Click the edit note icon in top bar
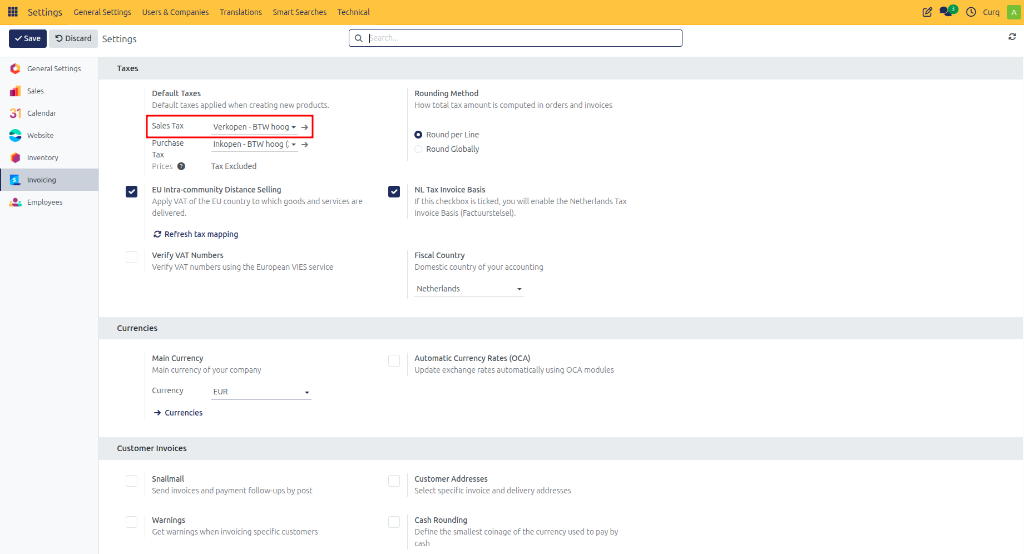Viewport: 1024px width, 554px height. tap(927, 12)
